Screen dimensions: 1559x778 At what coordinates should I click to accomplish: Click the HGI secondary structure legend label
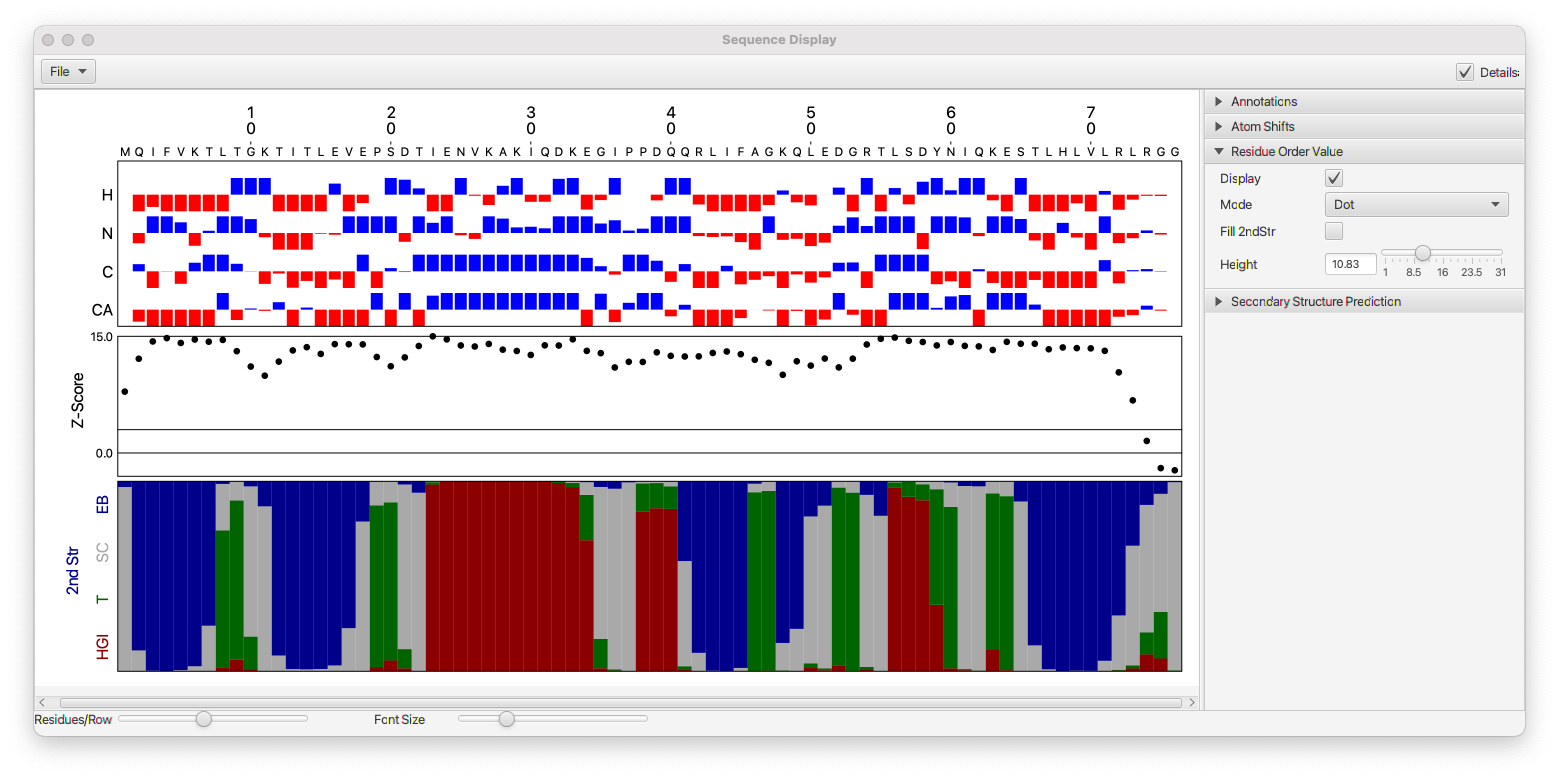[102, 647]
